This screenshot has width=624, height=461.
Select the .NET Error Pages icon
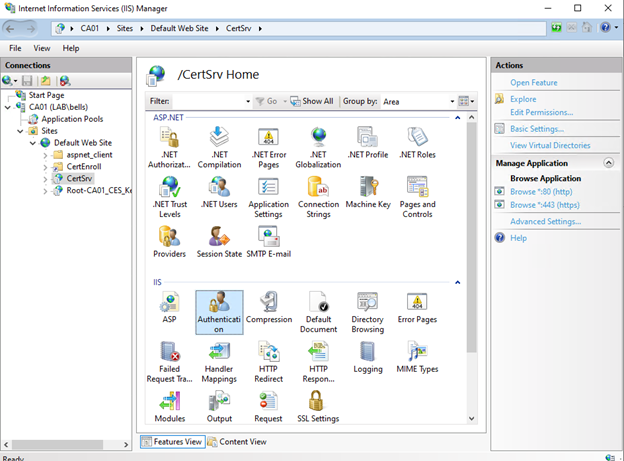[x=268, y=139]
